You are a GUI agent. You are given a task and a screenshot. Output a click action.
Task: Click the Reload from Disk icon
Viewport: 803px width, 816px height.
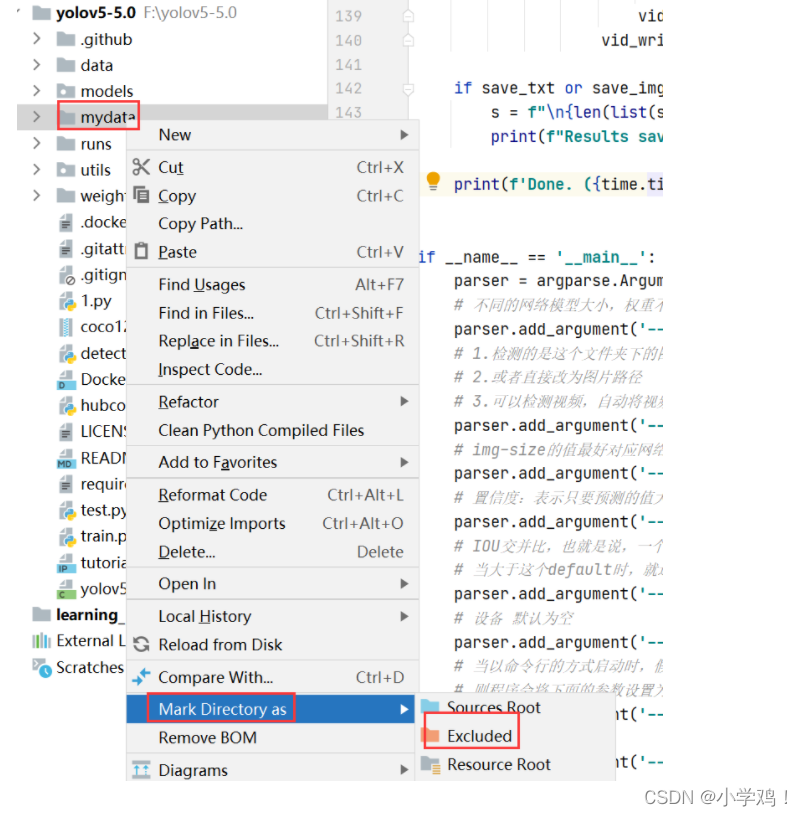pyautogui.click(x=141, y=645)
